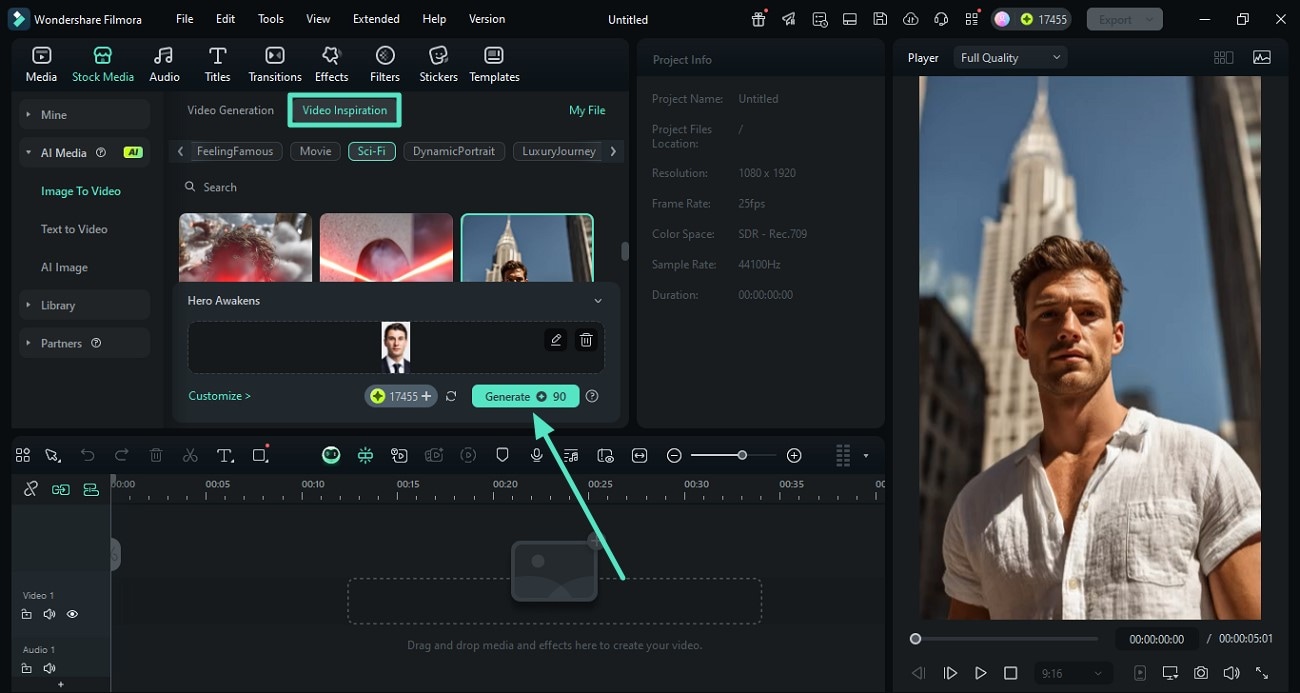Open the My File link

pyautogui.click(x=587, y=110)
